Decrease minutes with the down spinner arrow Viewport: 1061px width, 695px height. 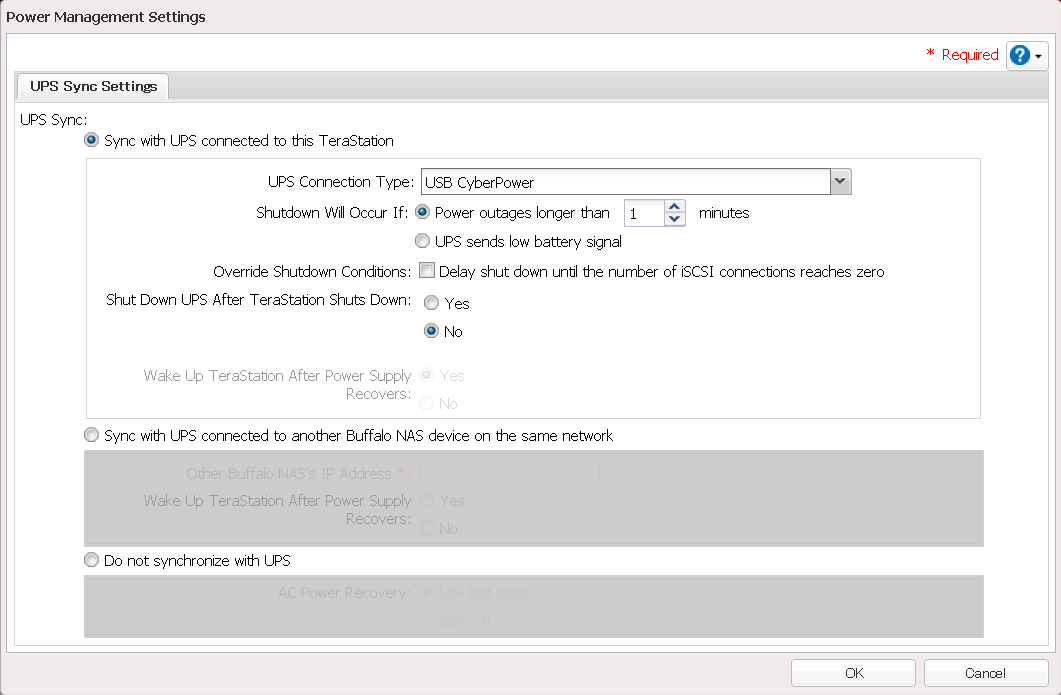(x=675, y=219)
